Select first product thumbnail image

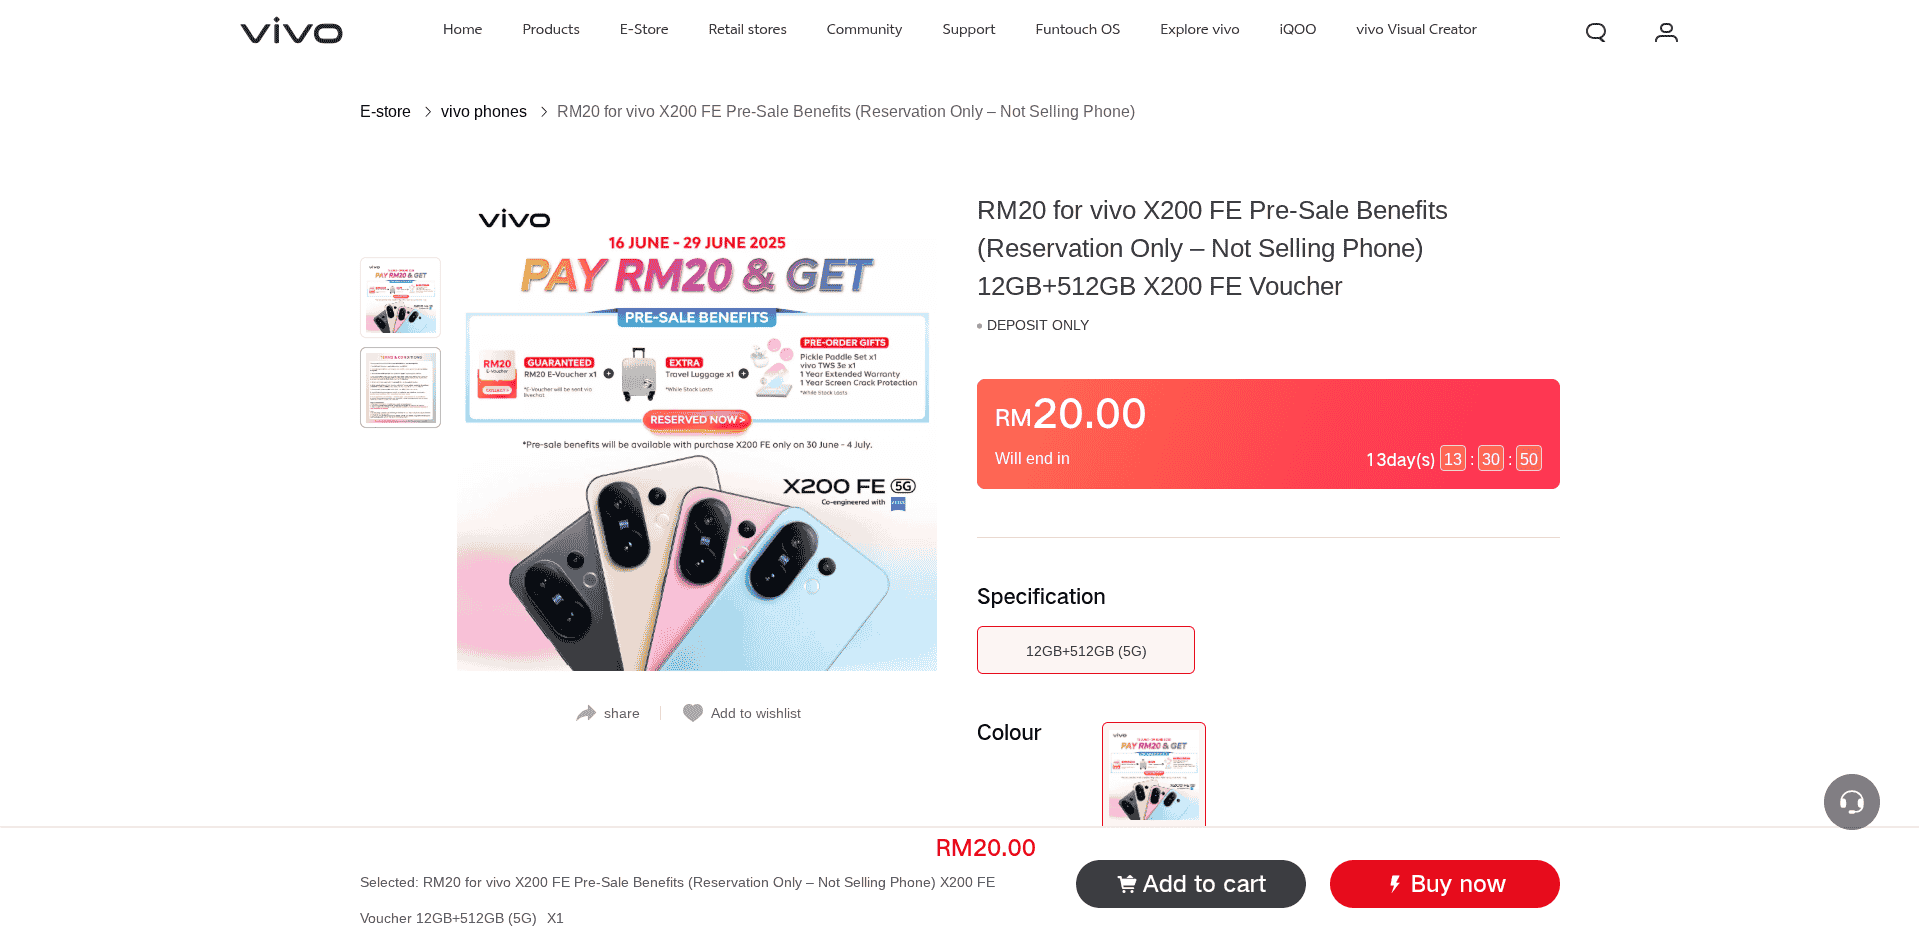coord(400,297)
